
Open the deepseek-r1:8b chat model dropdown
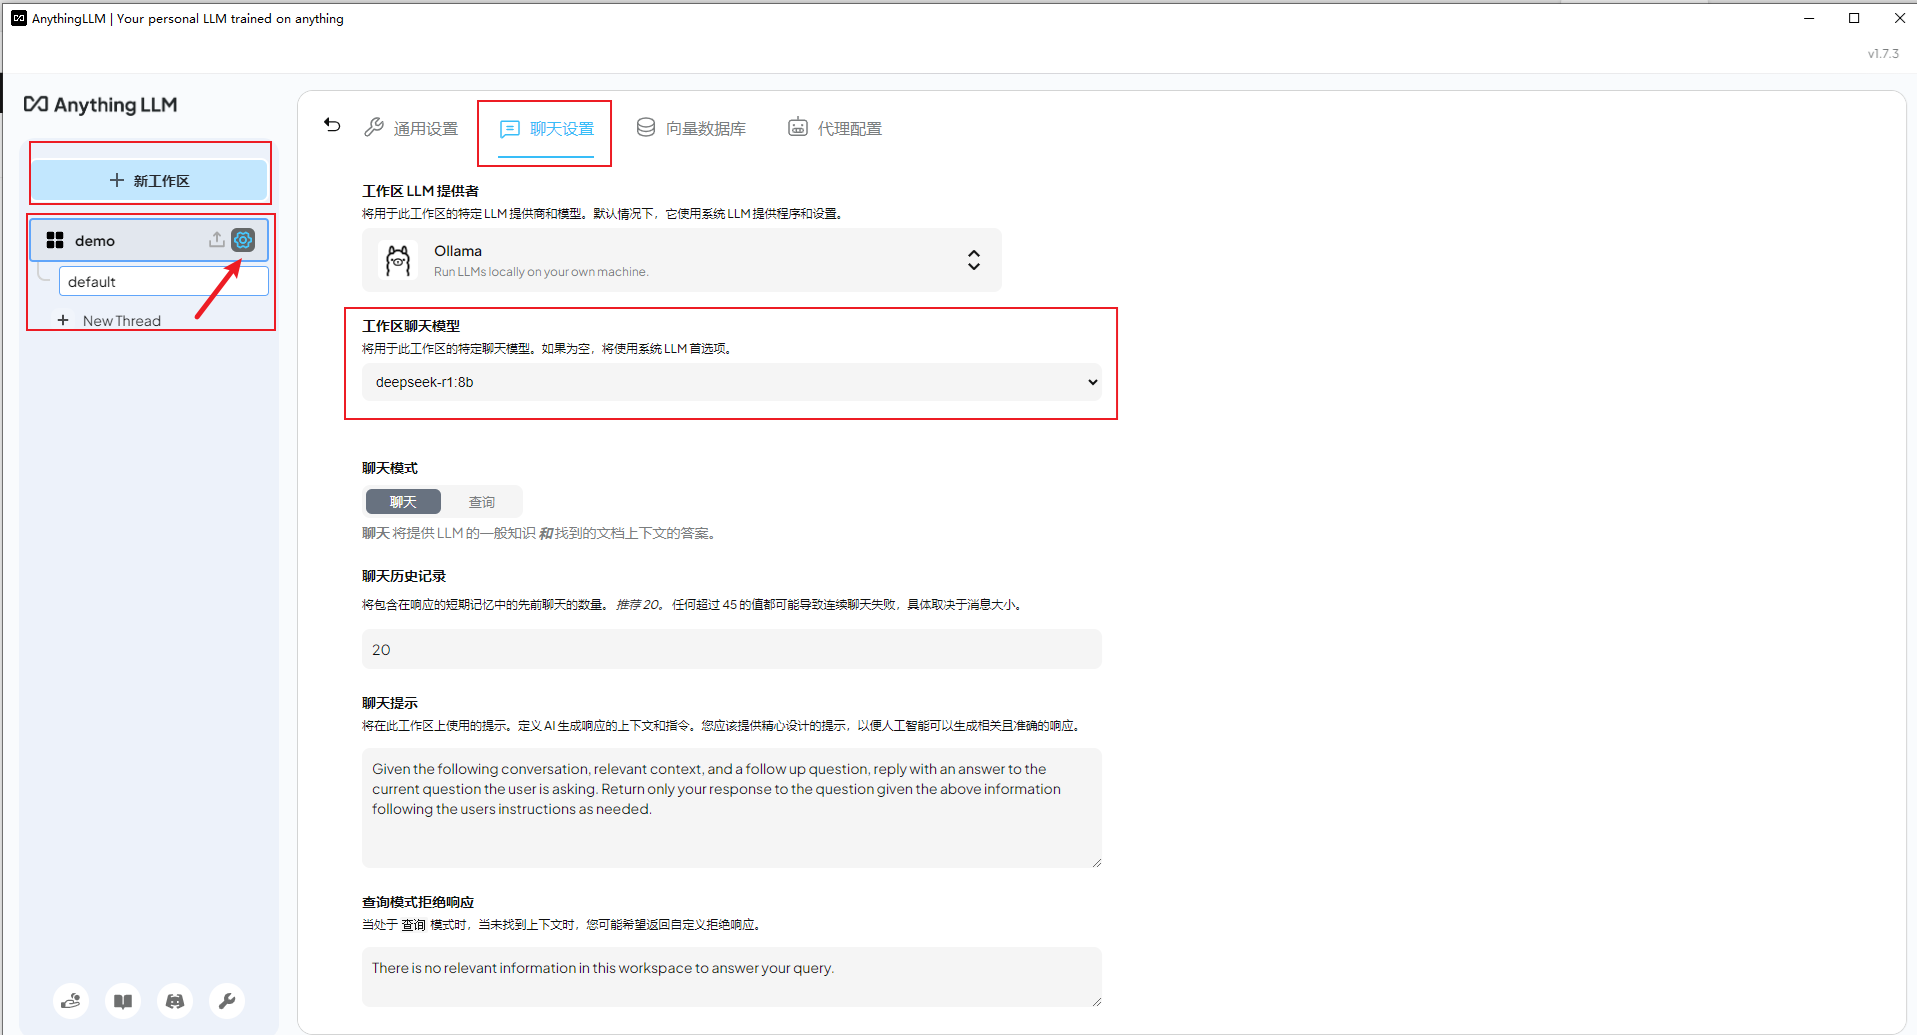point(732,382)
